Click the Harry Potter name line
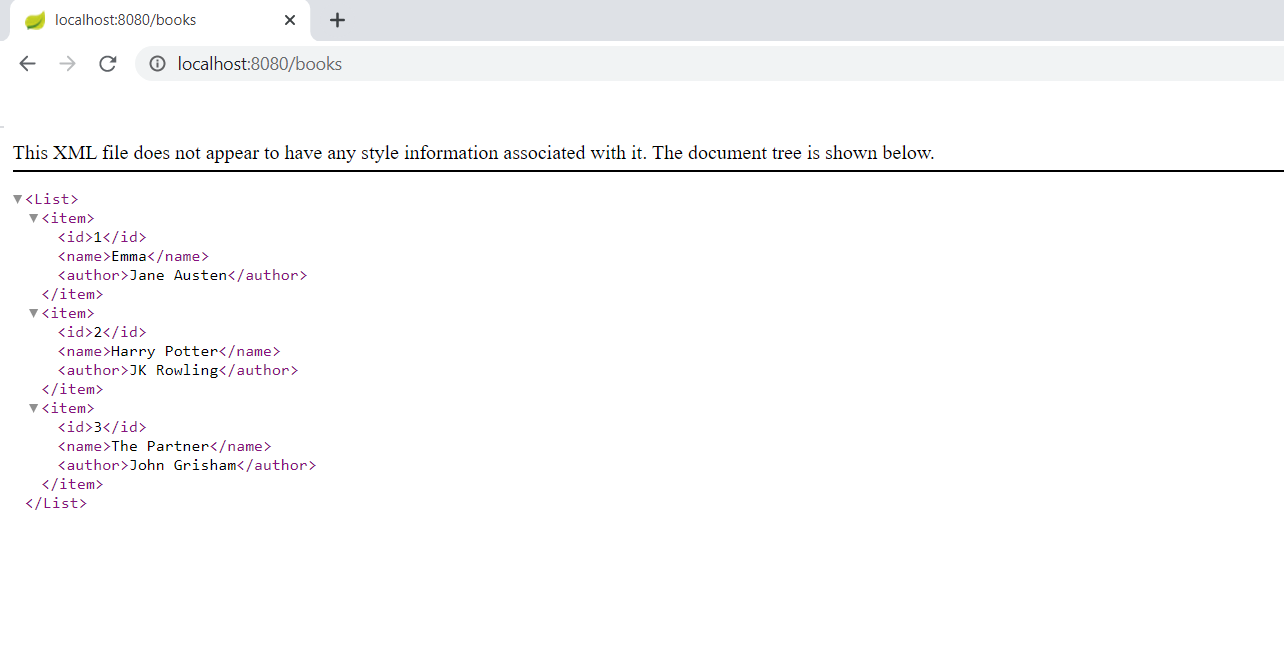The image size is (1284, 670). point(168,351)
